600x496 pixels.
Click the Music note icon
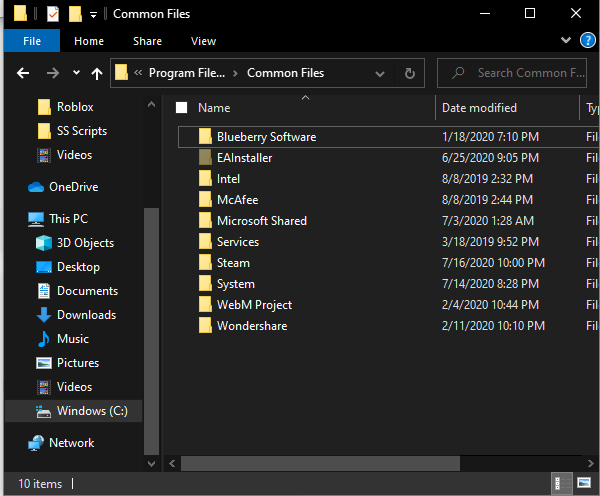point(44,339)
